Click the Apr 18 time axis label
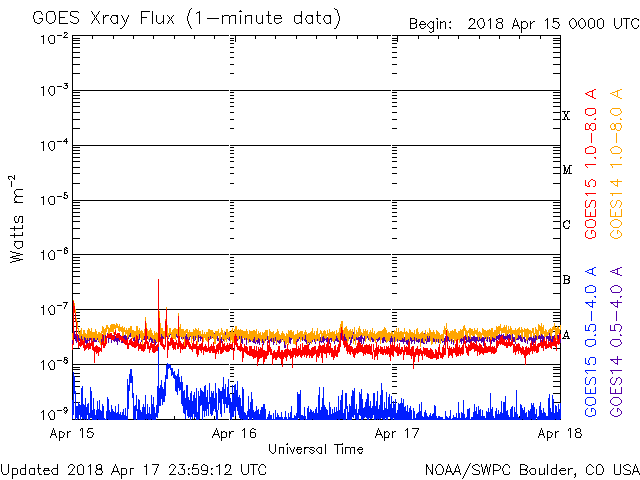The width and height of the screenshot is (640, 480). (558, 434)
